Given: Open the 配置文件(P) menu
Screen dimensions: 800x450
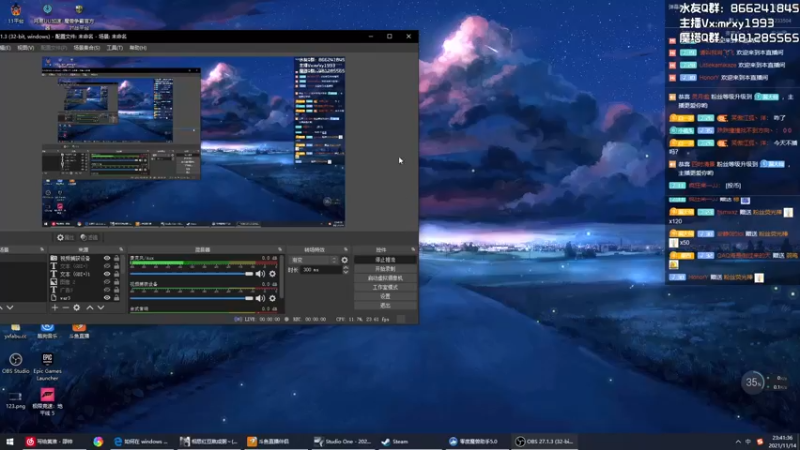Looking at the screenshot, I should 54,48.
